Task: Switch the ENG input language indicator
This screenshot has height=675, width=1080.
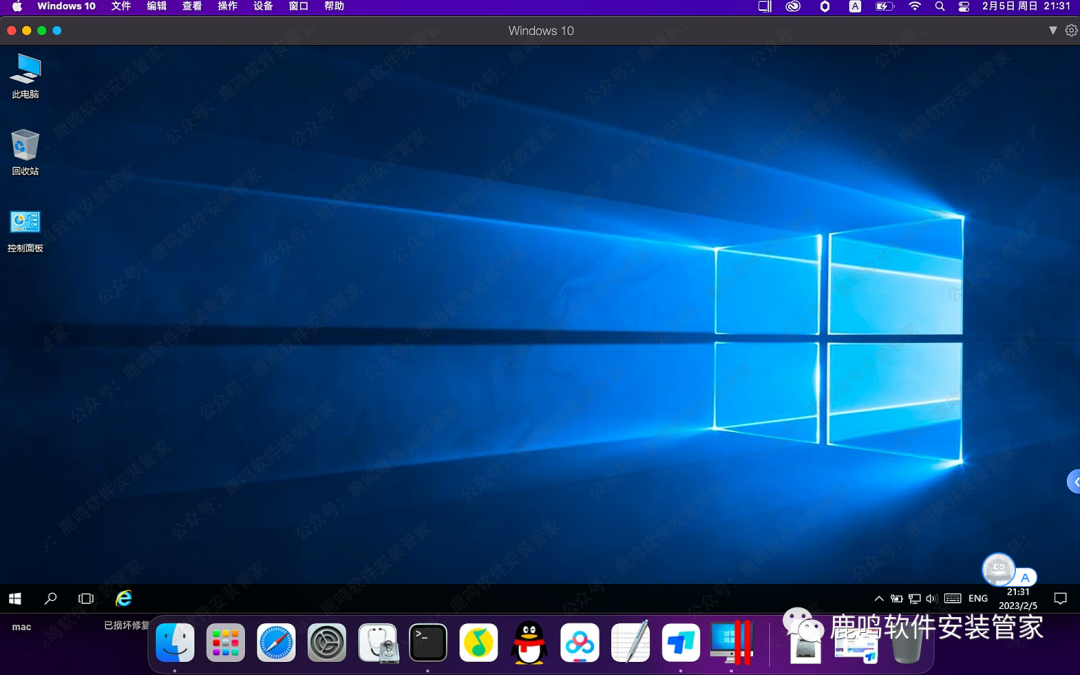Action: pos(978,598)
